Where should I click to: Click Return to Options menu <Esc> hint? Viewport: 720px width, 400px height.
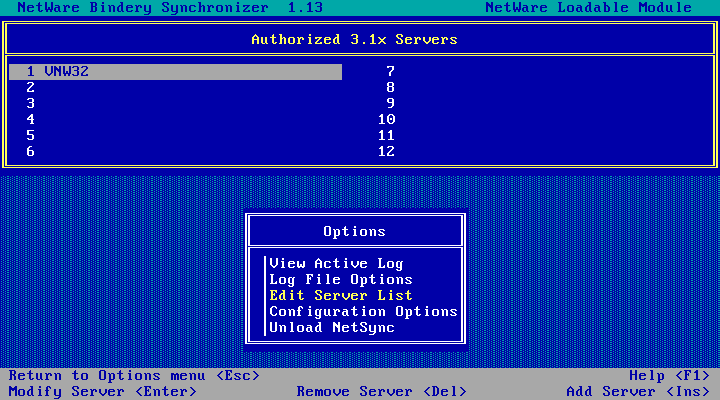point(134,376)
